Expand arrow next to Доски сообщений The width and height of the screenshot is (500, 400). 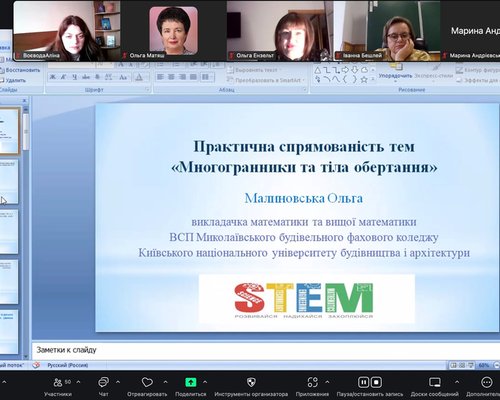457,382
